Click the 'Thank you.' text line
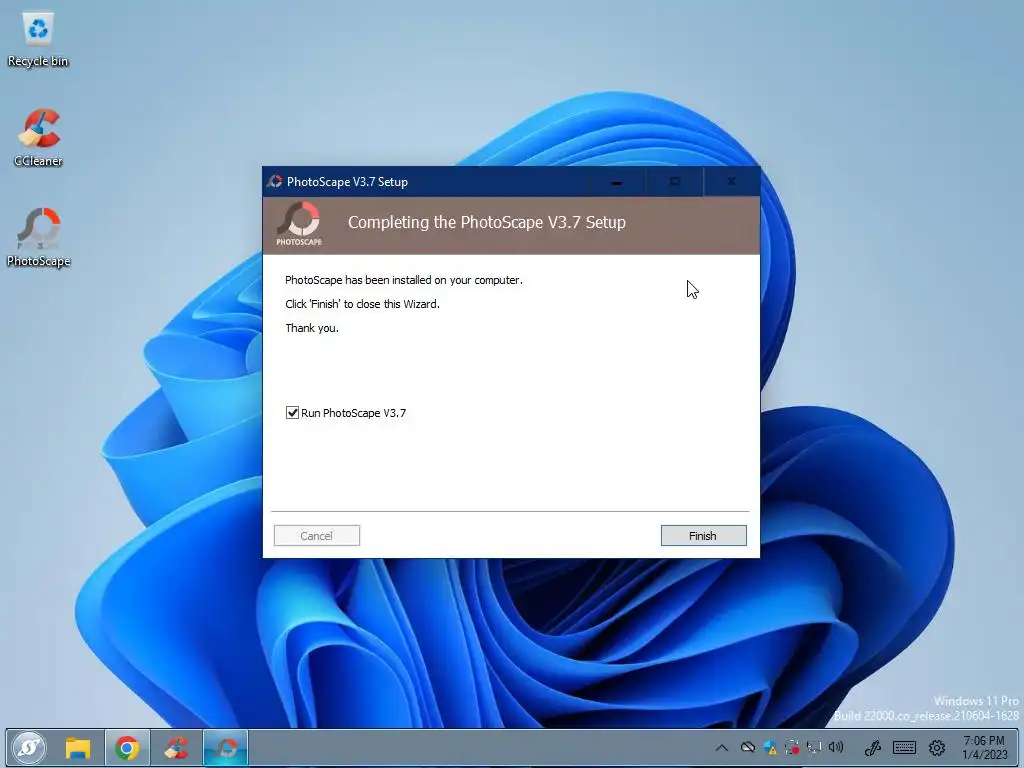 coord(312,328)
